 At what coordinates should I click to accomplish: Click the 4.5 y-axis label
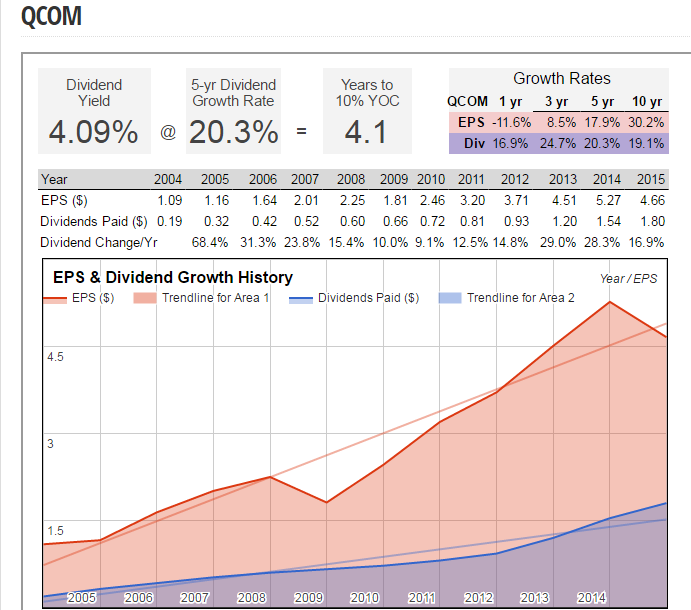click(56, 357)
